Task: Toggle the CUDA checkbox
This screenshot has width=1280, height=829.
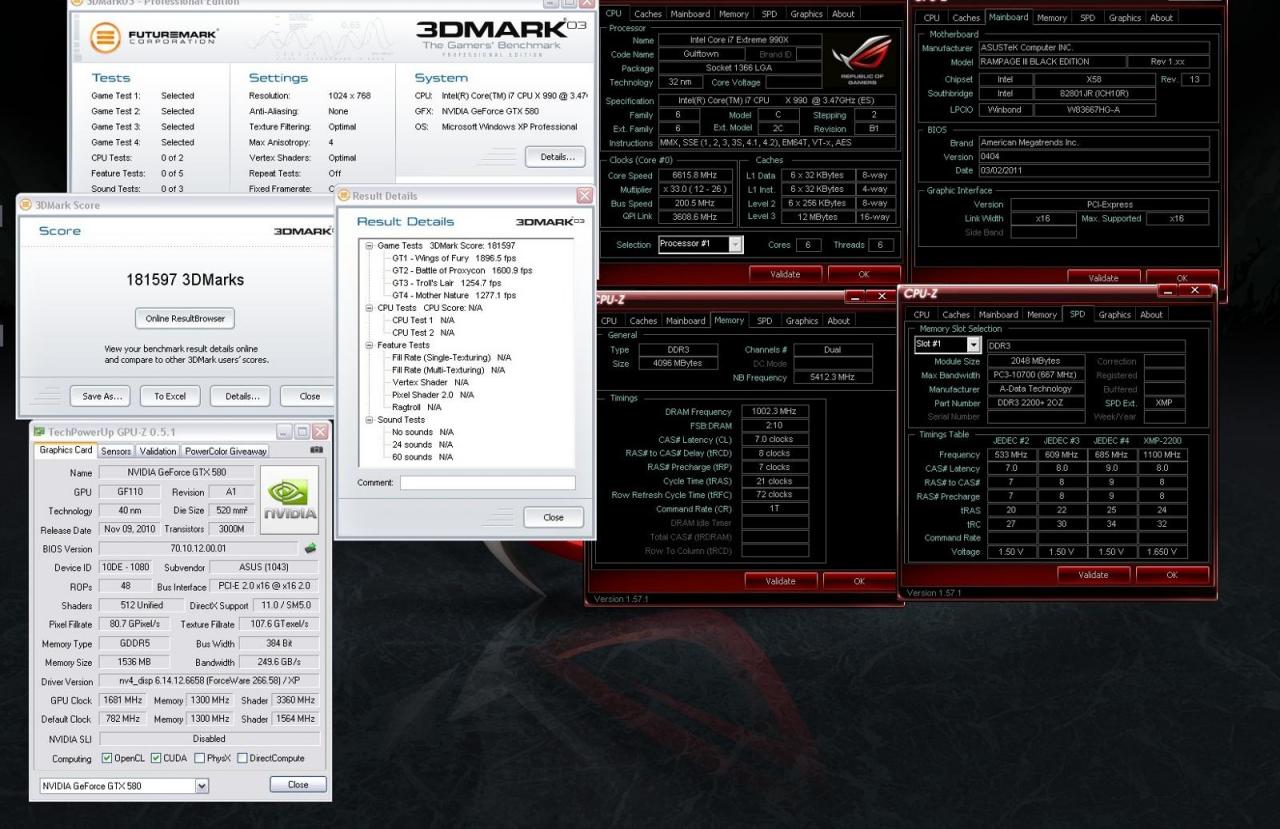Action: 156,758
